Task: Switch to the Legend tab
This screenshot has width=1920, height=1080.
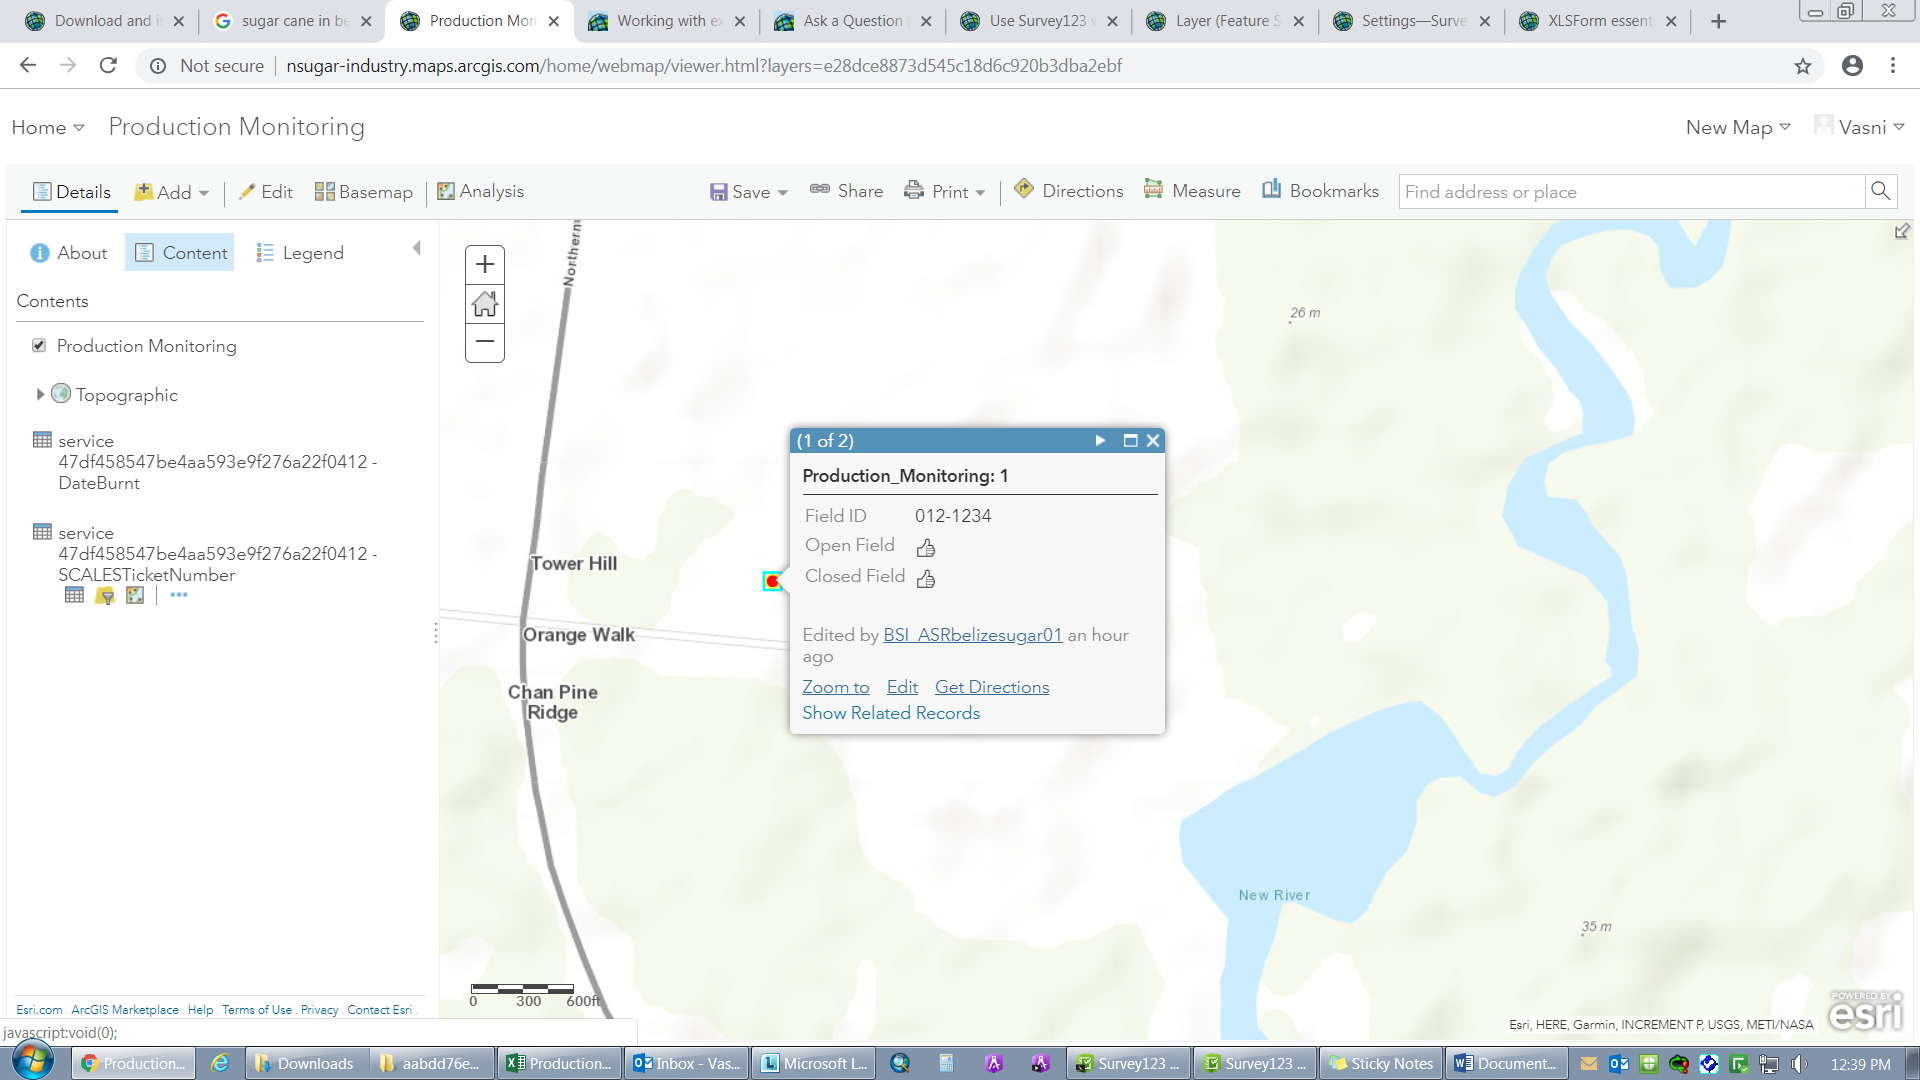Action: (300, 253)
